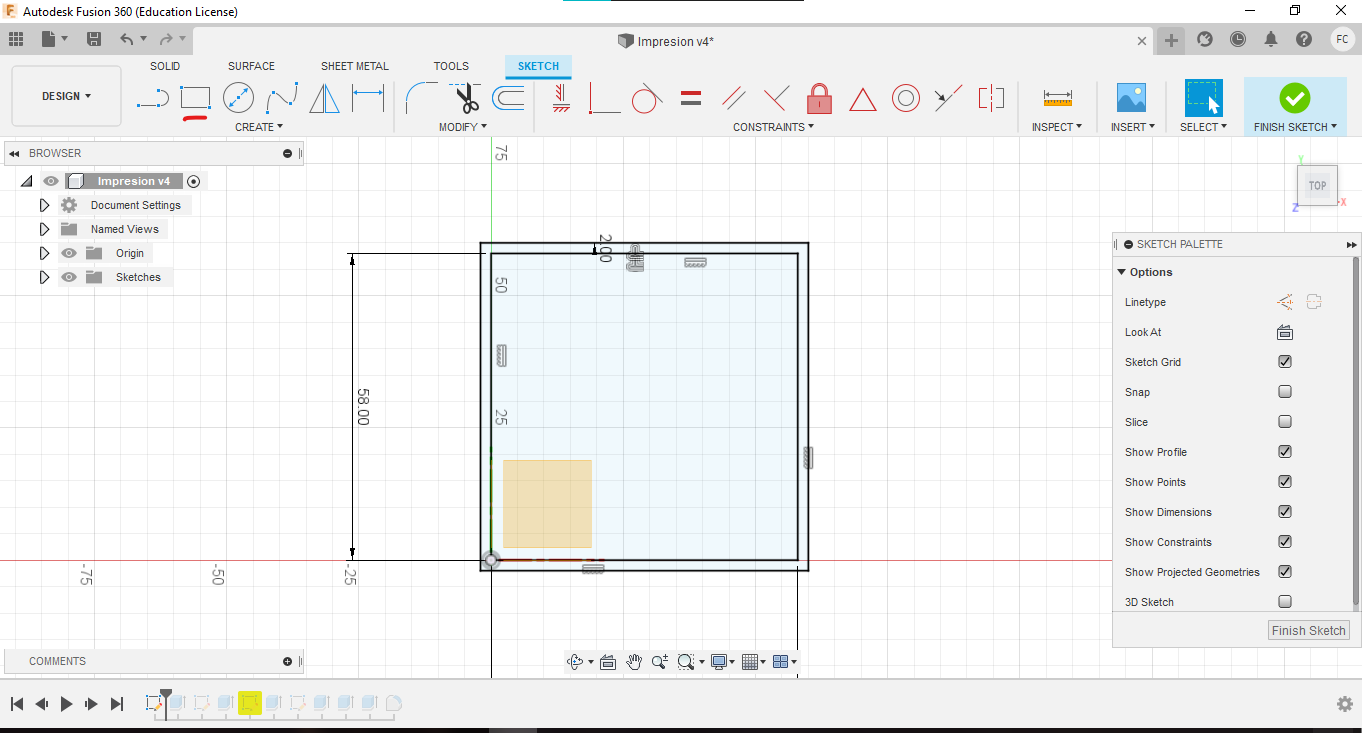
Task: Select the Trim scissors tool
Action: tap(466, 98)
